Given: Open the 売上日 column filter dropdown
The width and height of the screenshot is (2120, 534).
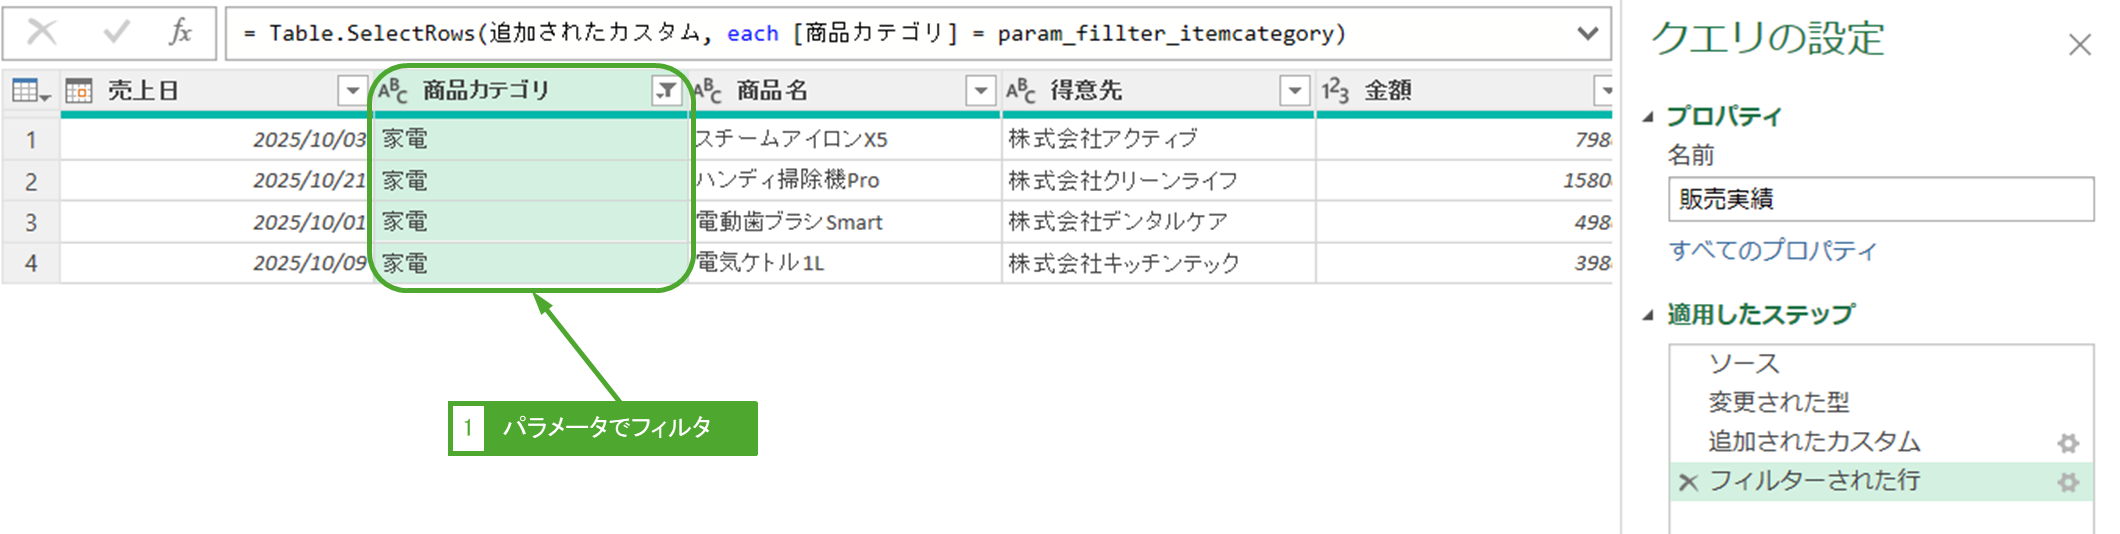Looking at the screenshot, I should coord(352,91).
